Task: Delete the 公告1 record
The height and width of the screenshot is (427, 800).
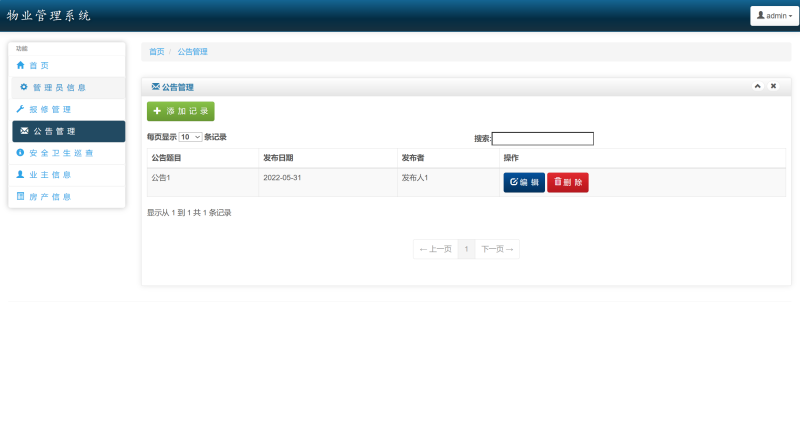Action: click(568, 183)
